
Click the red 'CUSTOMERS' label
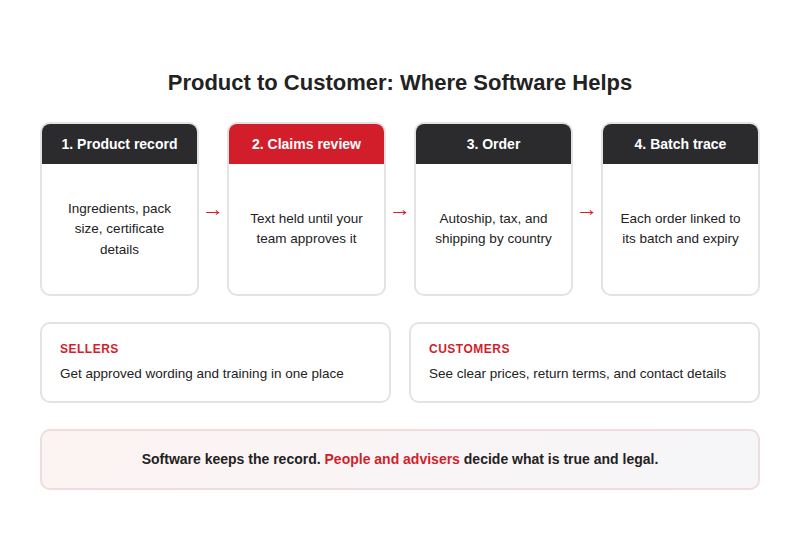(469, 348)
